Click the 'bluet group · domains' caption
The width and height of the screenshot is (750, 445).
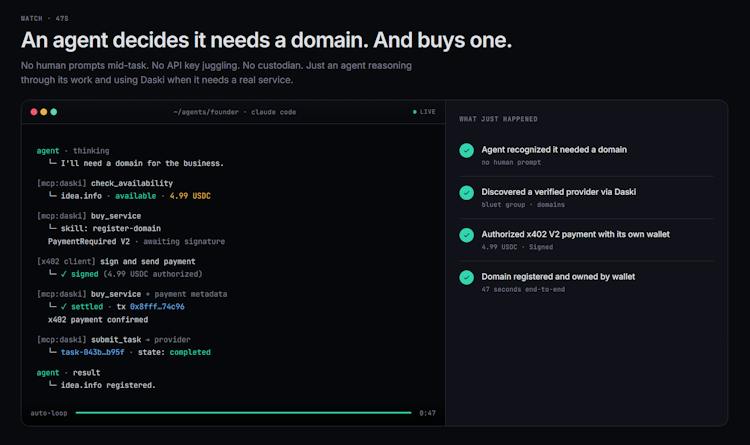click(523, 205)
